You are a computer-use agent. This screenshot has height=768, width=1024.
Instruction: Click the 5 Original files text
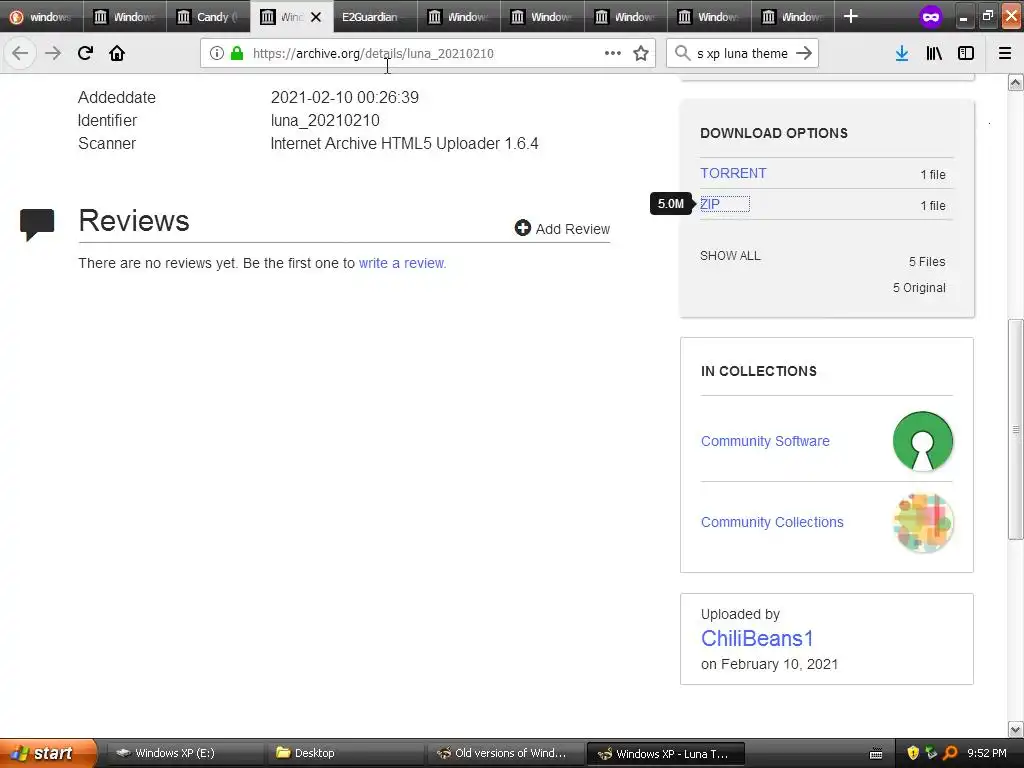919,287
